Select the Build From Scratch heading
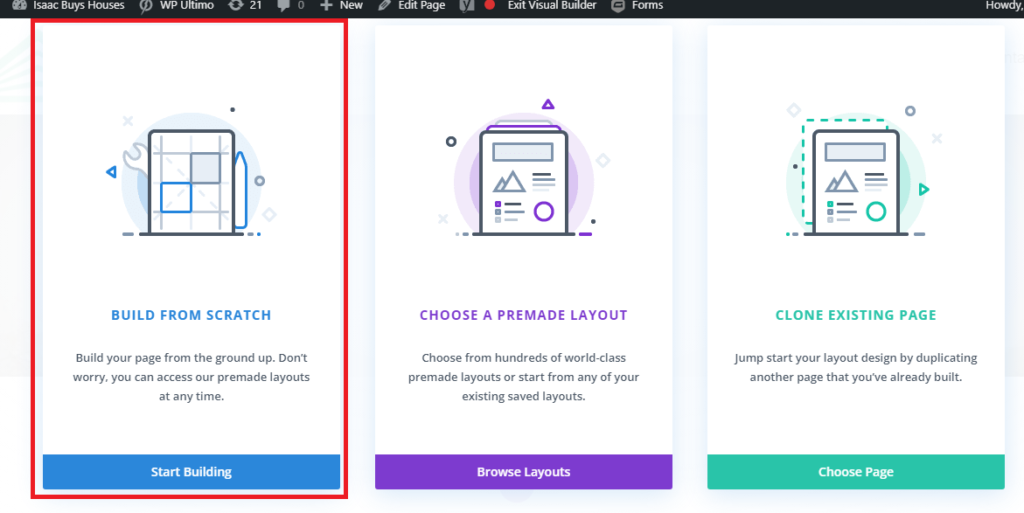 click(191, 315)
